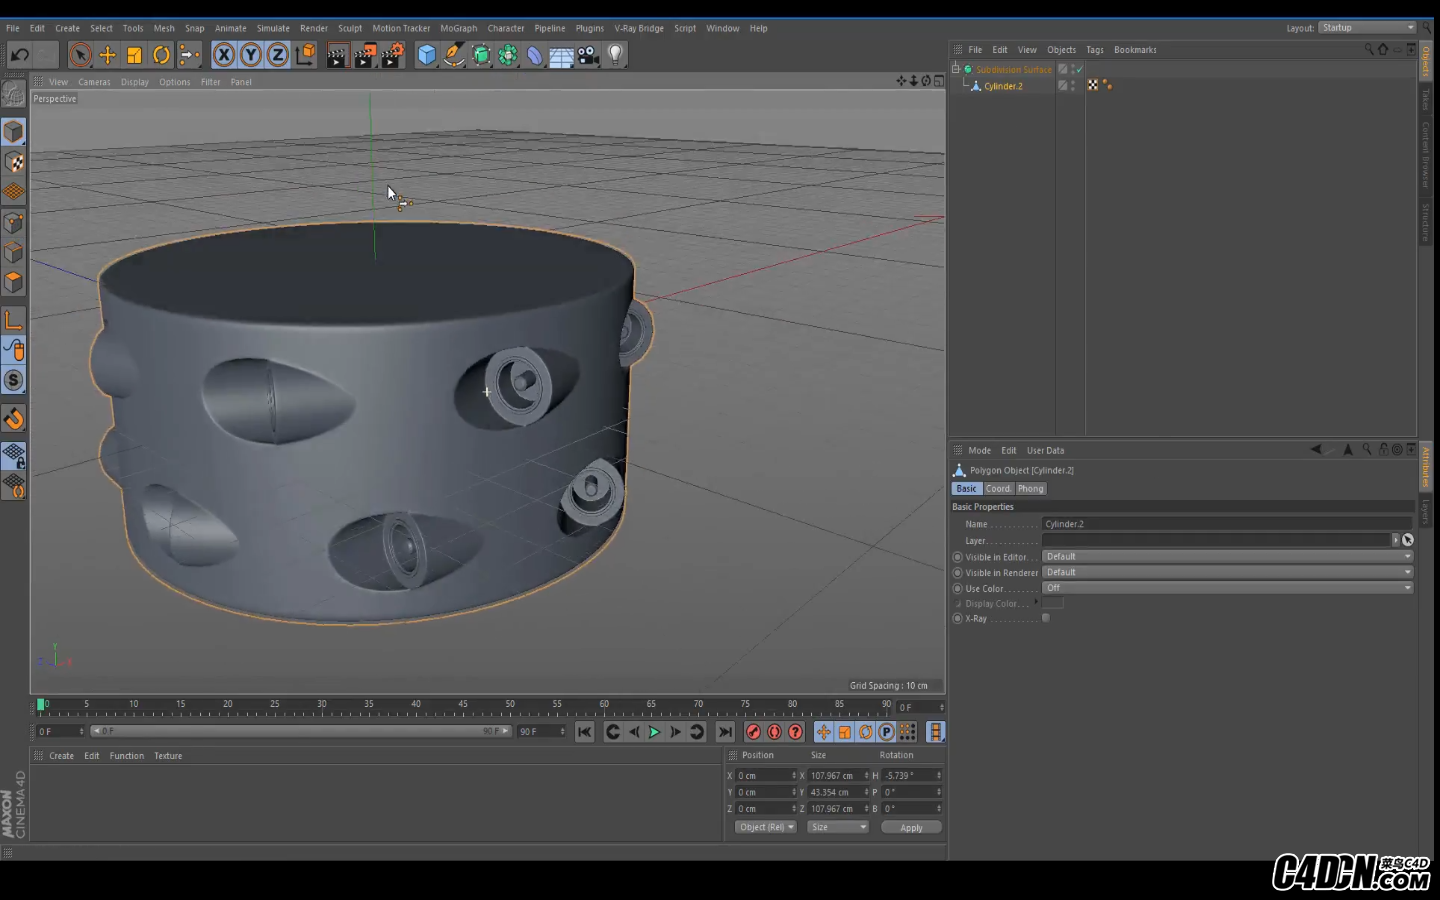The image size is (1440, 900).
Task: Select the Move tool in top toolbar
Action: click(x=107, y=55)
